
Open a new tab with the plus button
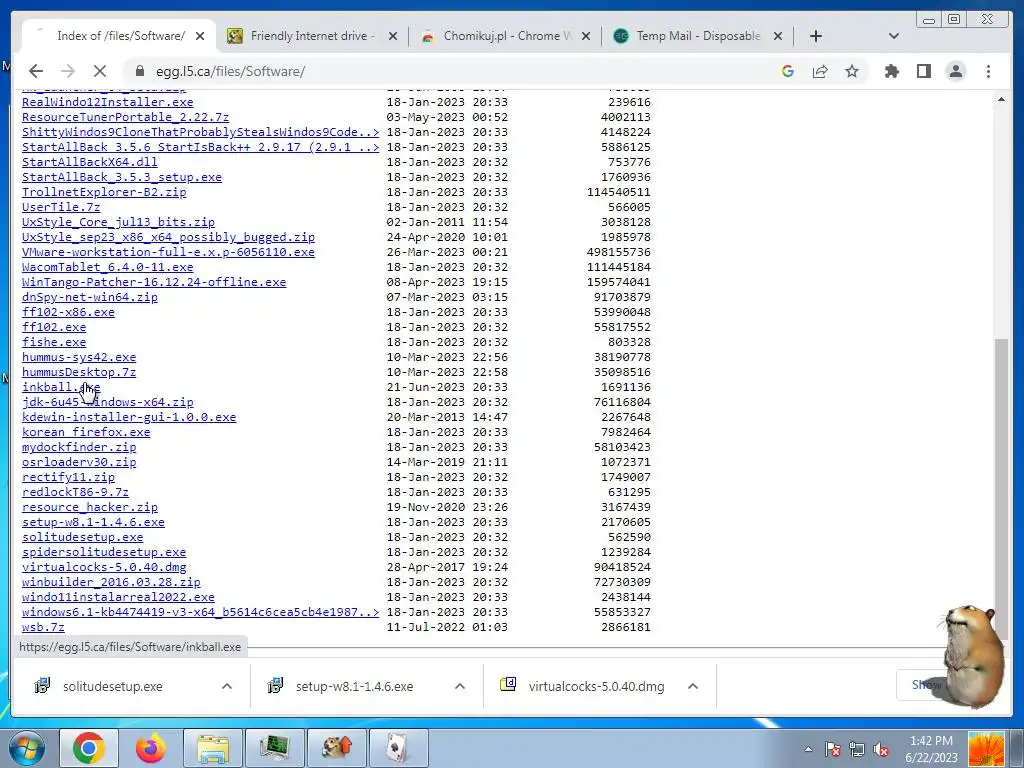[x=816, y=36]
